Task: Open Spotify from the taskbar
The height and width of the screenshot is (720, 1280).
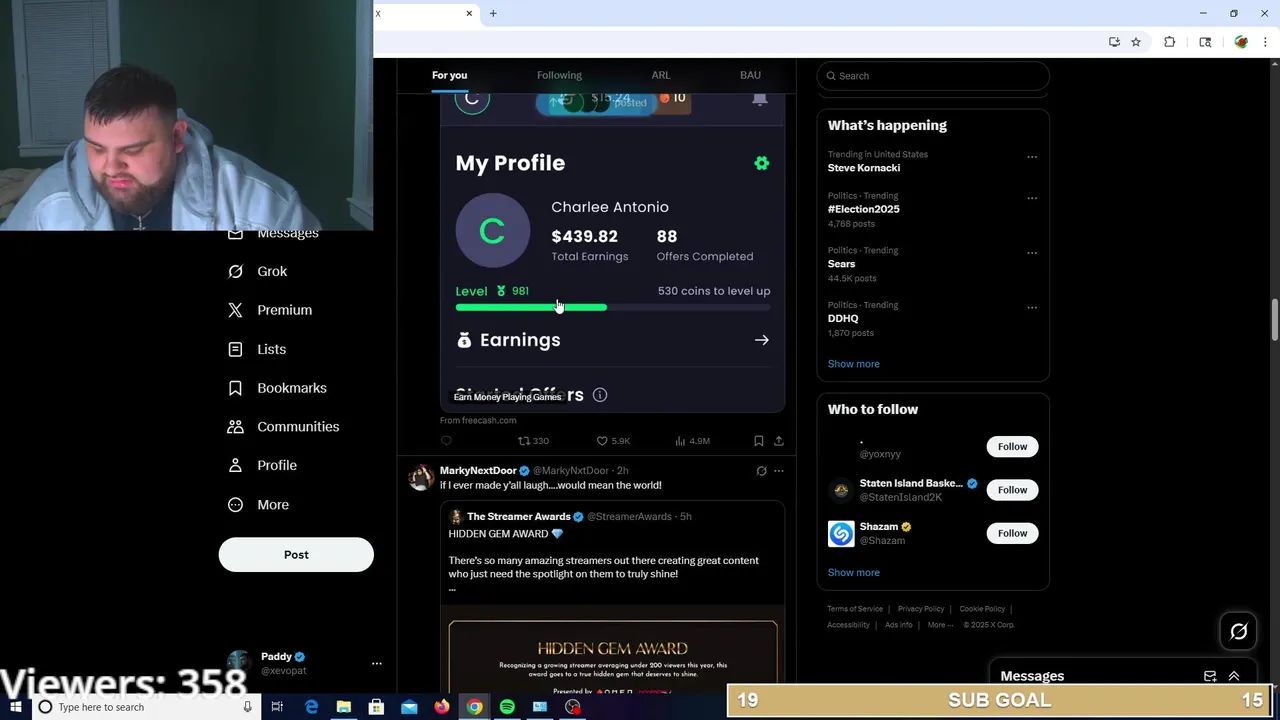Action: point(507,707)
